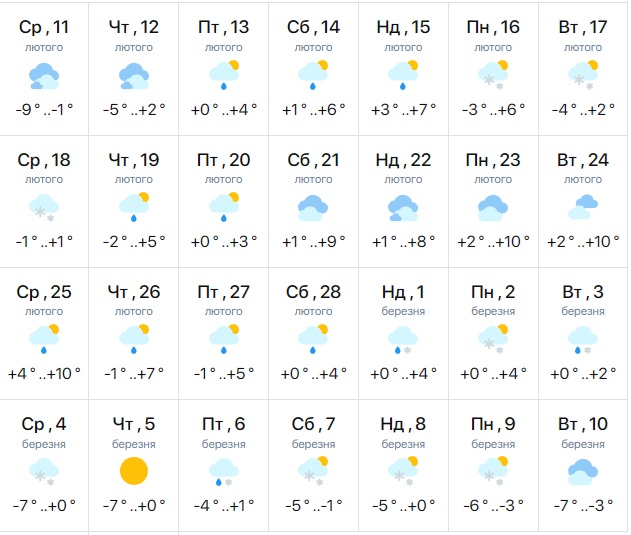Click the cloudy icon for Sunday, February 22
The width and height of the screenshot is (631, 535).
pos(404,207)
